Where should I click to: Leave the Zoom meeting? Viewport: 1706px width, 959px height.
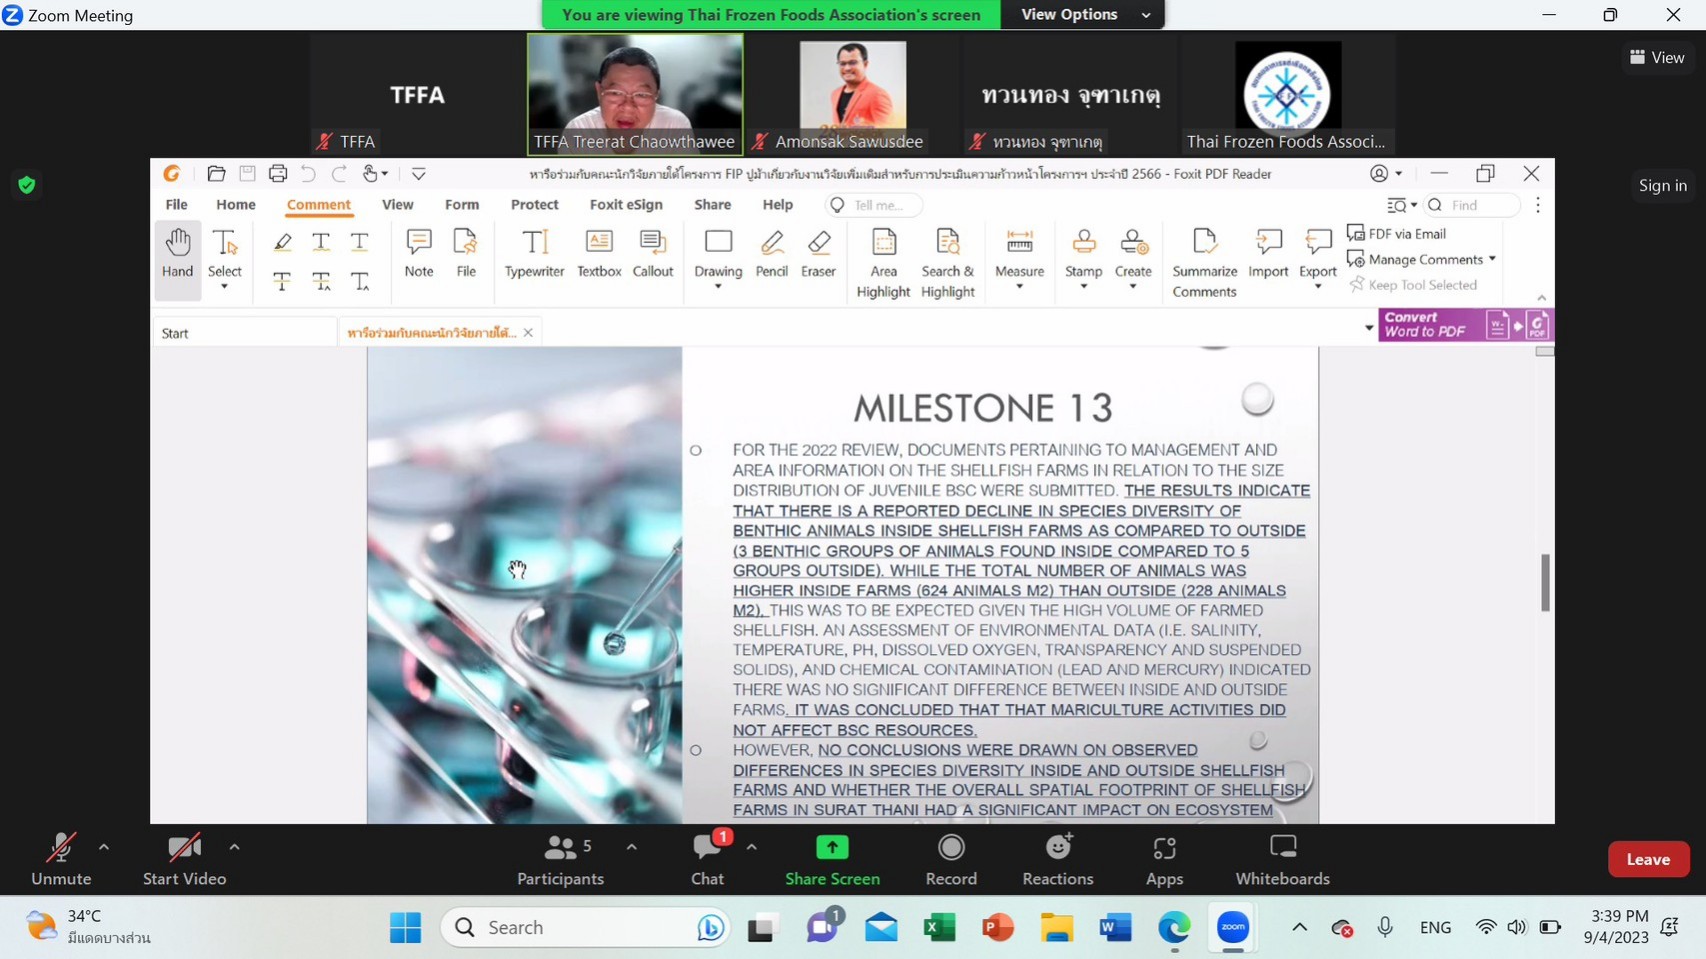coord(1647,859)
